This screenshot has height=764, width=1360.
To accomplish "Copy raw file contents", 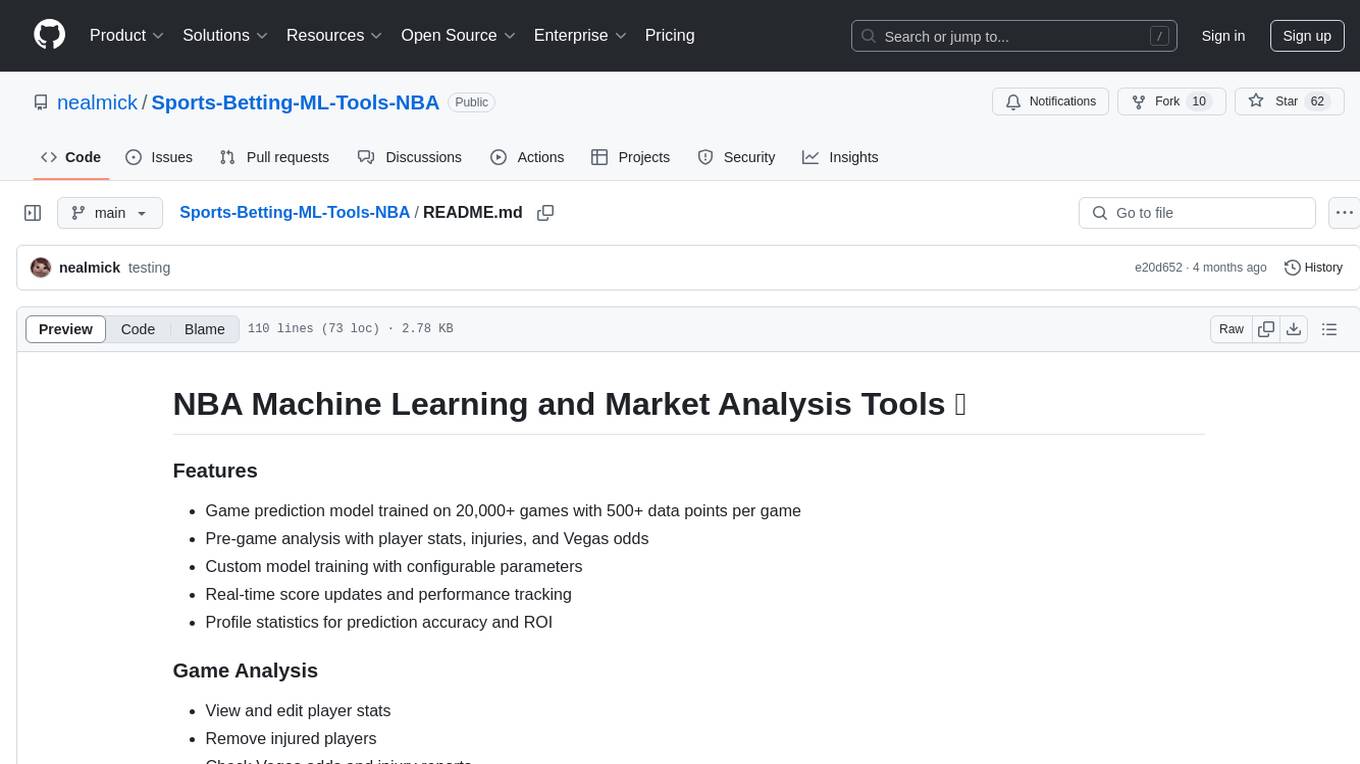I will click(x=1266, y=329).
